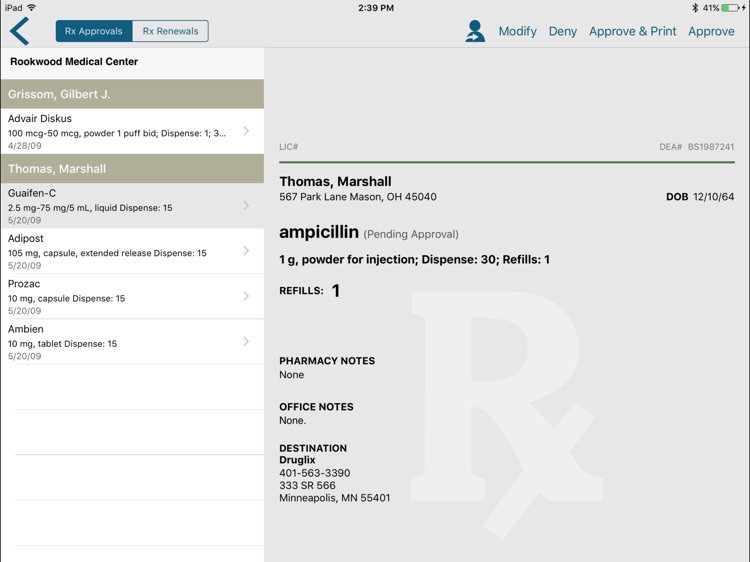Screen dimensions: 750x562
Task: Tap the Wi-Fi status icon
Action: pyautogui.click(x=32, y=8)
